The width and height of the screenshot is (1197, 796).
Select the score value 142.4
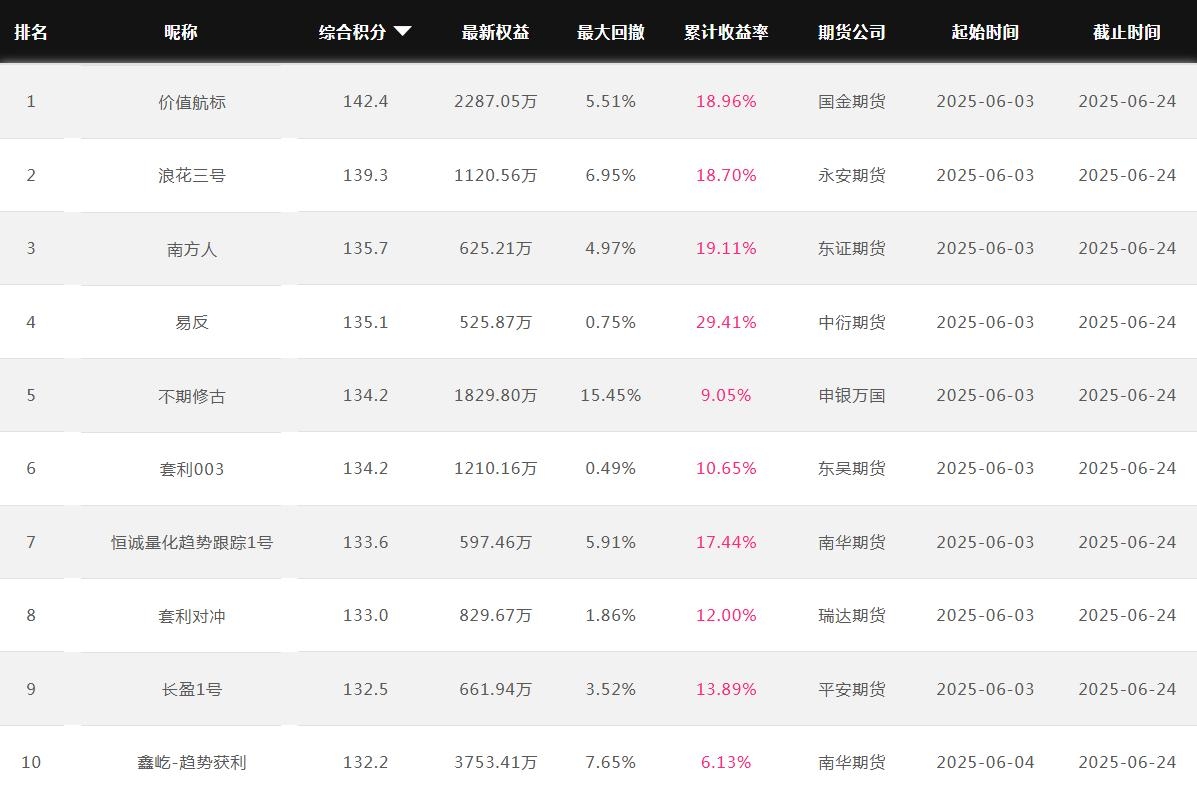(x=366, y=102)
